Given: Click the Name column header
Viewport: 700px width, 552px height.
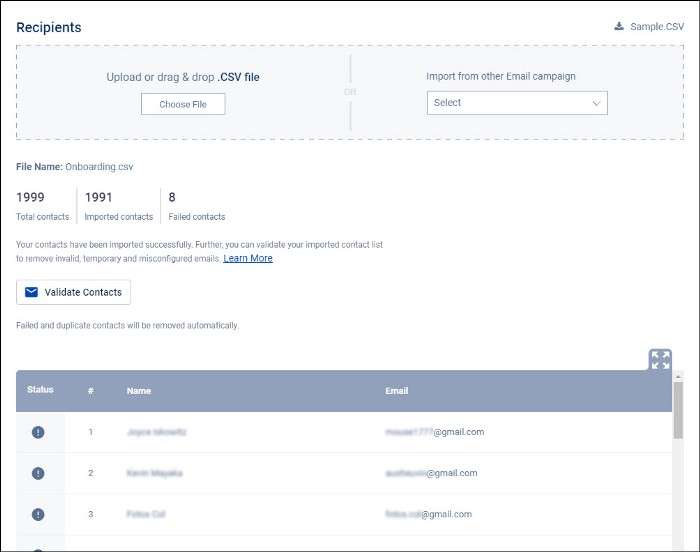Looking at the screenshot, I should pyautogui.click(x=139, y=391).
